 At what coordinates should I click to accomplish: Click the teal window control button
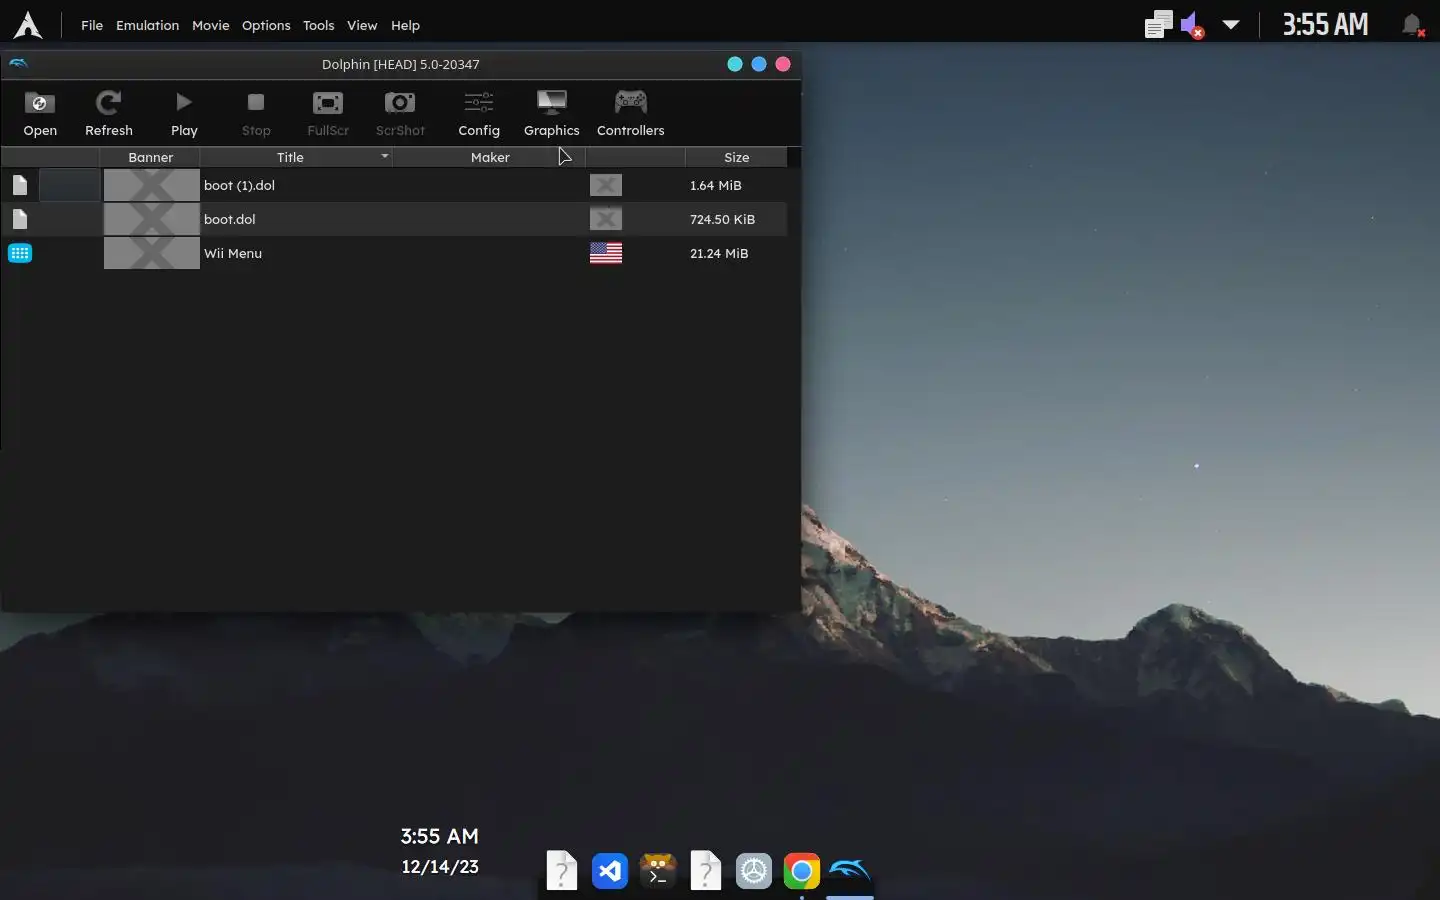[735, 64]
